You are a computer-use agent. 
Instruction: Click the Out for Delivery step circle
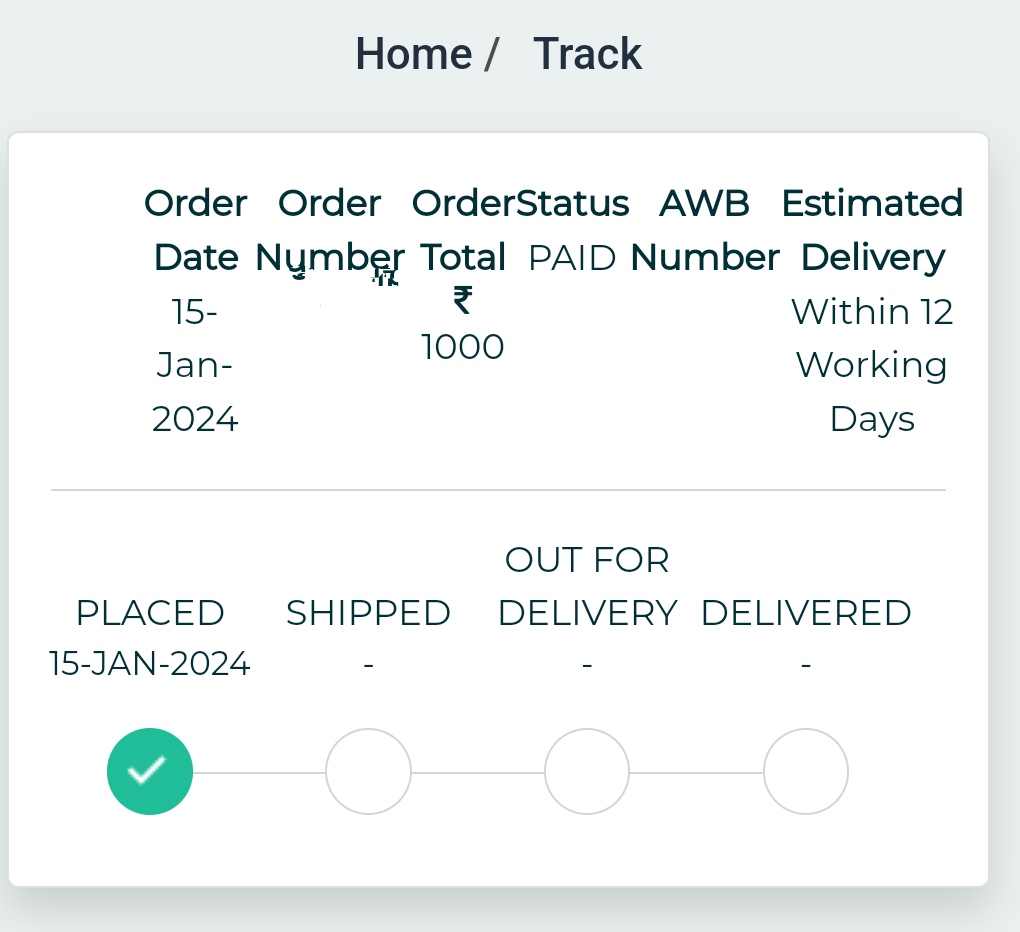click(x=587, y=771)
